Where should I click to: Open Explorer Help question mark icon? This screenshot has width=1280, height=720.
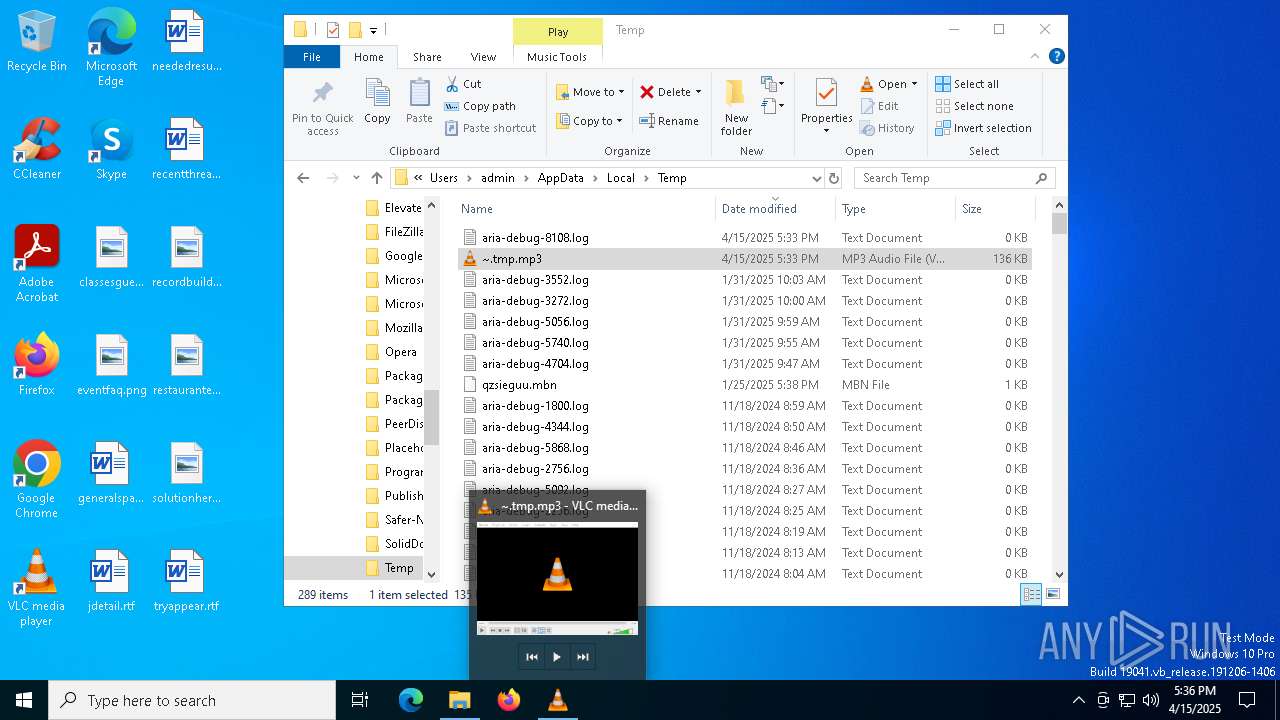[1056, 57]
